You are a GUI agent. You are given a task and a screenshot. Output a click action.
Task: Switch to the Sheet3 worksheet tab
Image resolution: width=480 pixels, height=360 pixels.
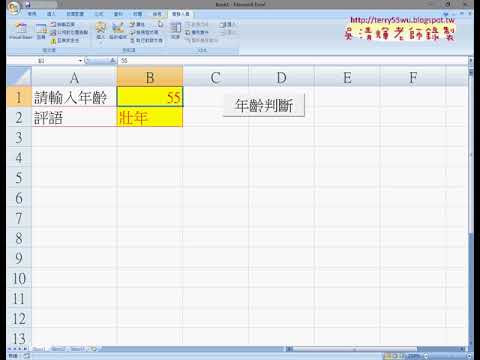(78, 349)
